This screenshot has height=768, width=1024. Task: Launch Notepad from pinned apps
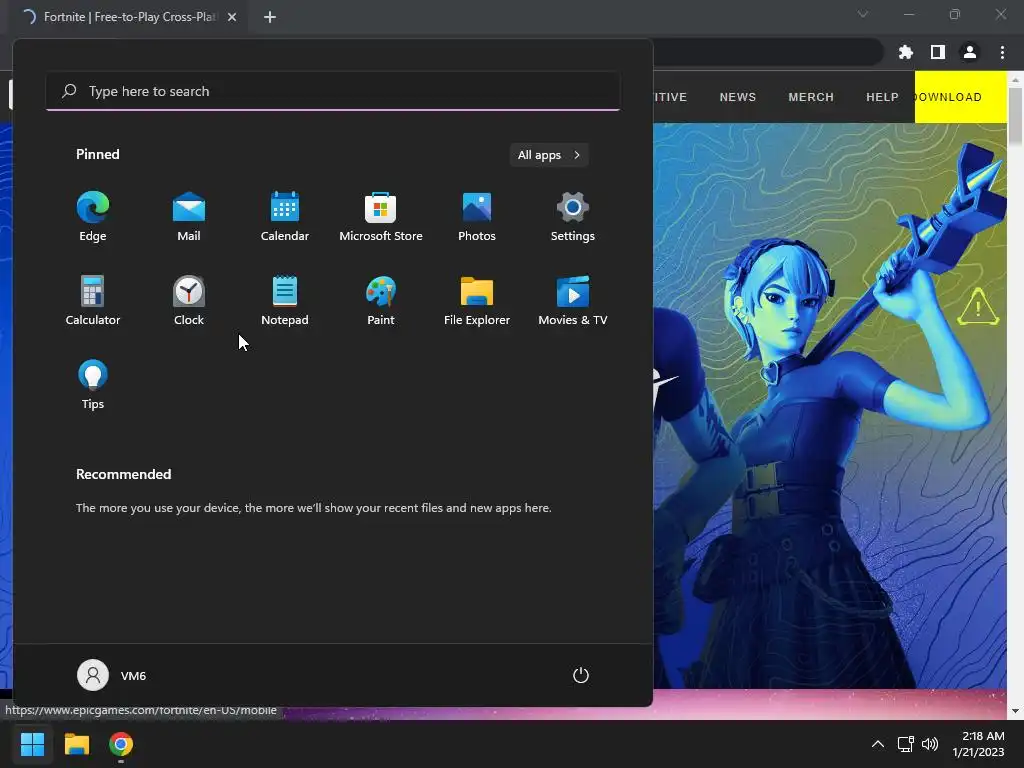tap(285, 300)
